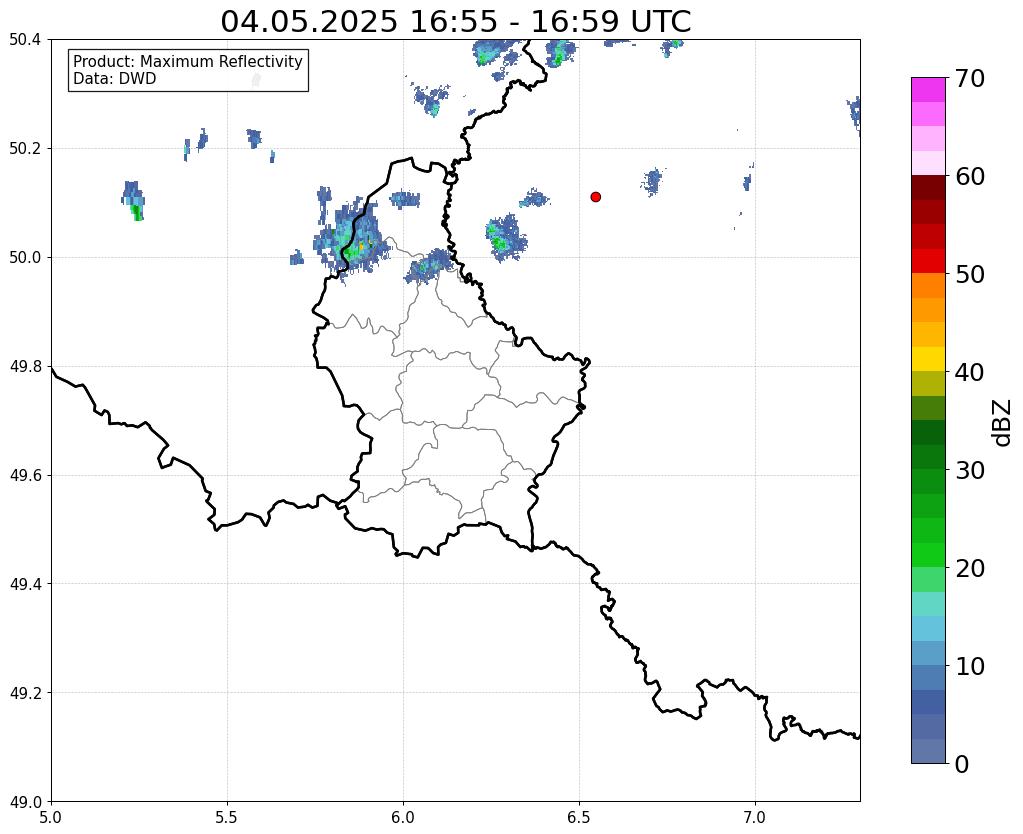This screenshot has height=834, width=1023.
Task: Select the colorbar tick label 30
Action: [970, 470]
